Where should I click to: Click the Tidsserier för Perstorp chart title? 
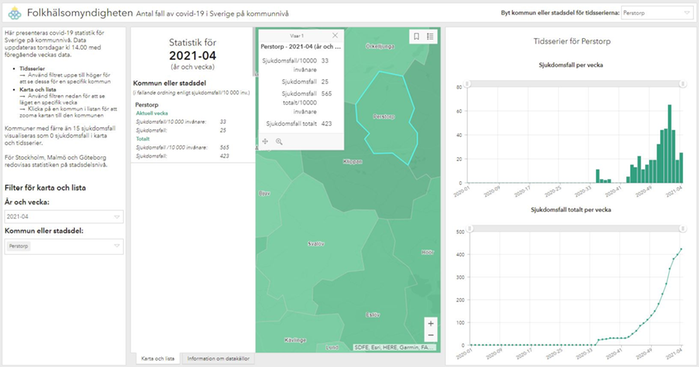tap(572, 41)
